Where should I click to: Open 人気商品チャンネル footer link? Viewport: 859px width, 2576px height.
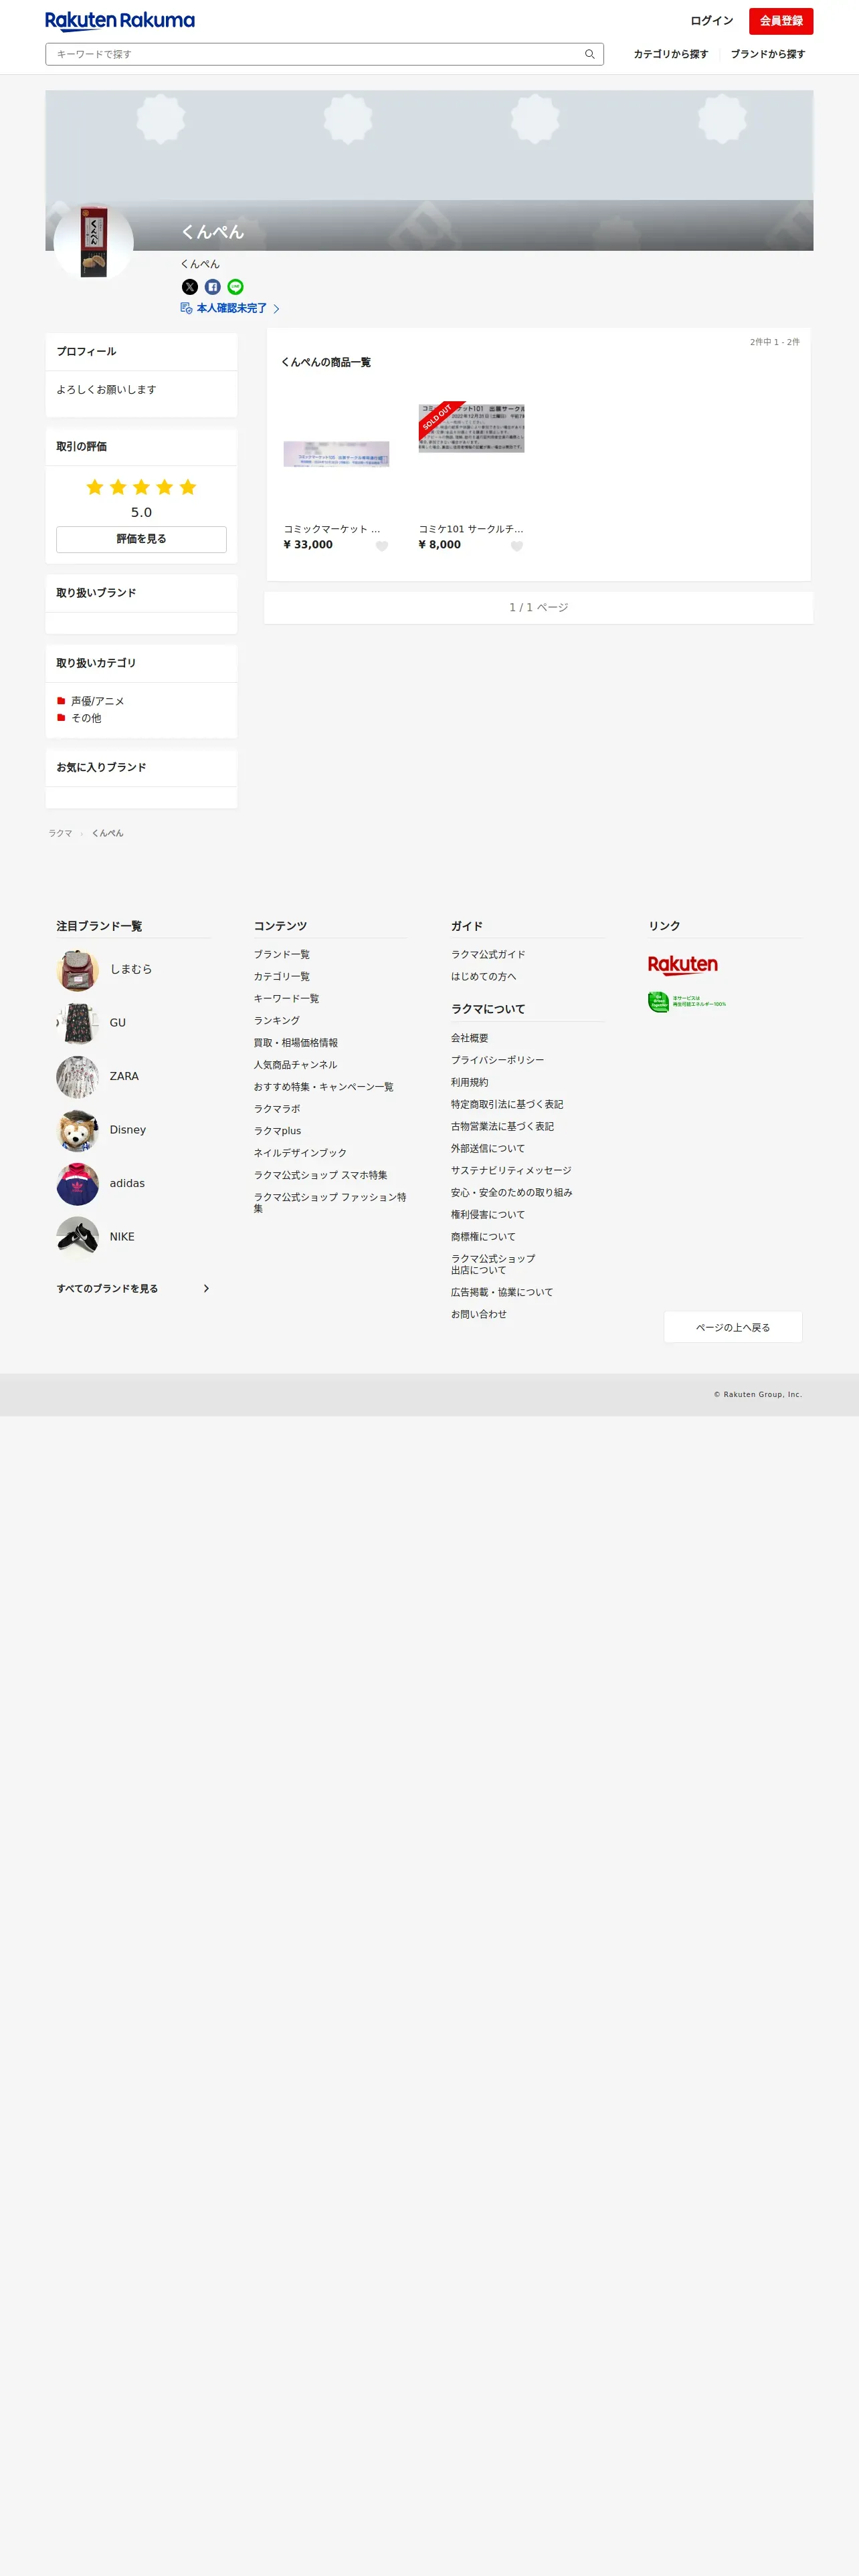295,1064
